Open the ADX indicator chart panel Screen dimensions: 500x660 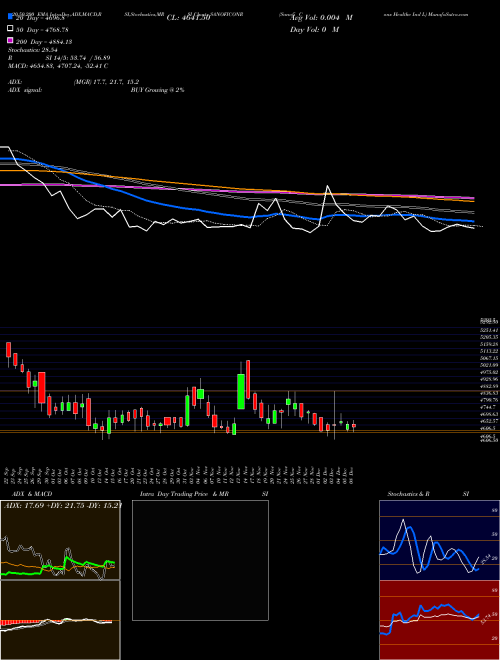pos(60,540)
